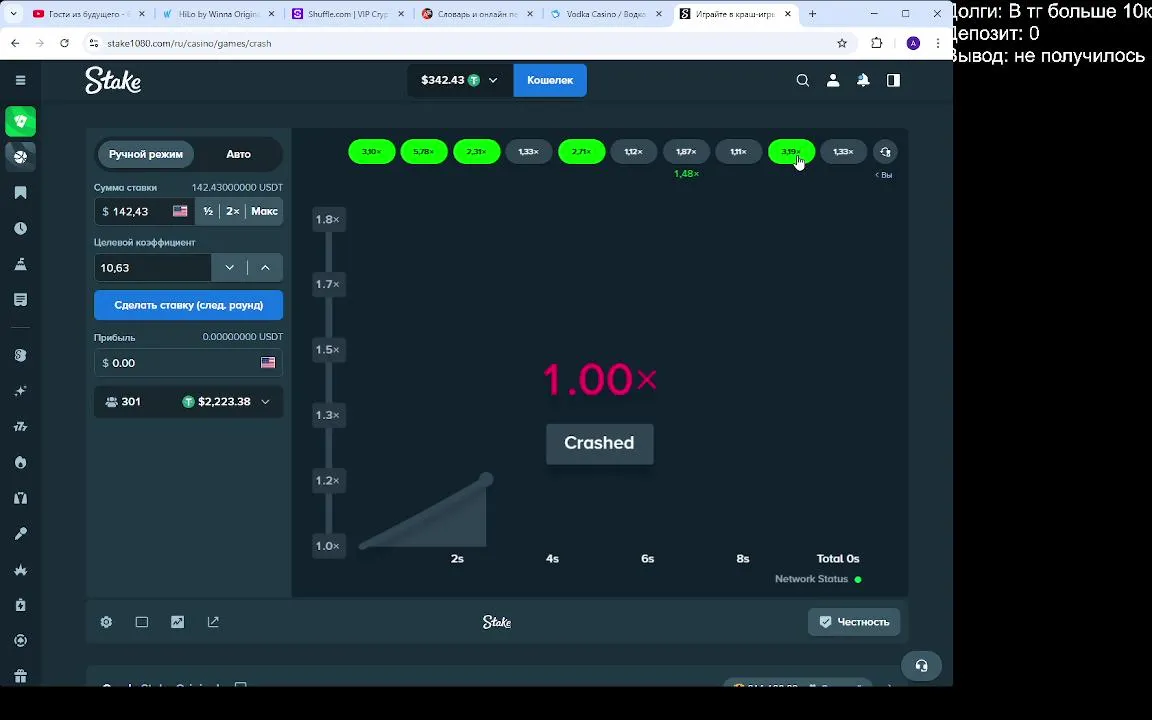Open the 1,12× result chip
The width and height of the screenshot is (1152, 720).
(633, 152)
